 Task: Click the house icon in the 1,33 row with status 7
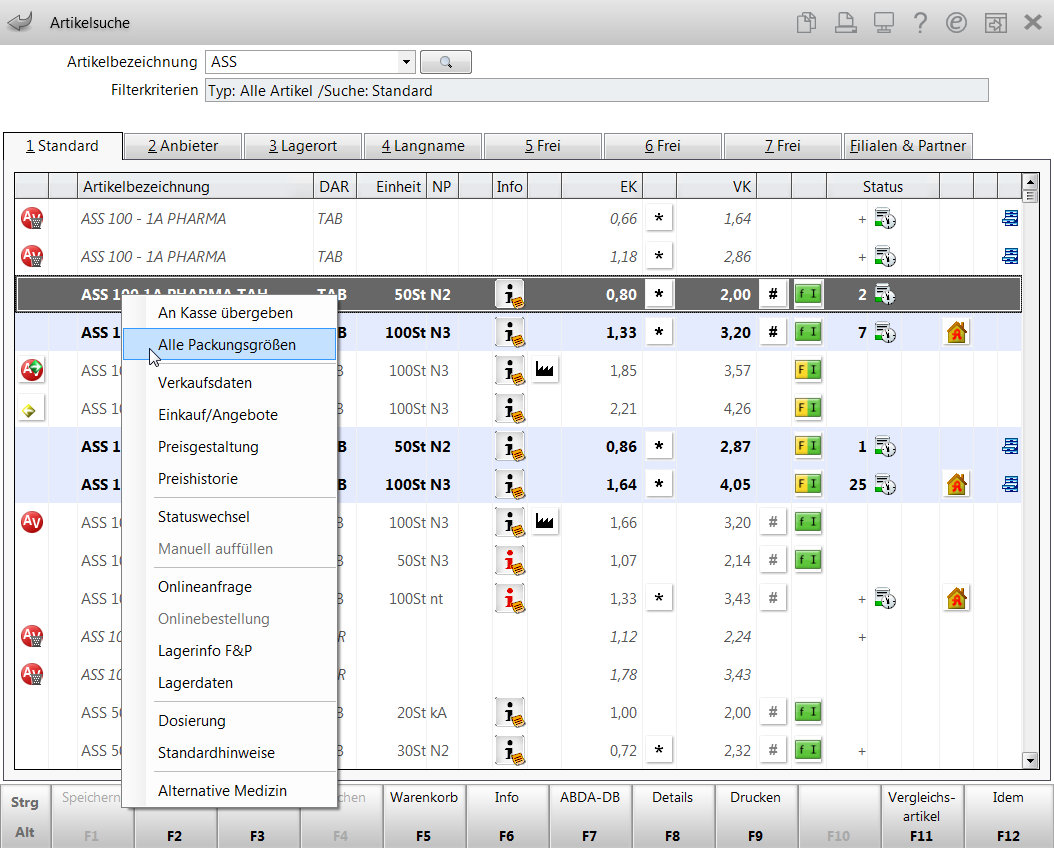[957, 332]
